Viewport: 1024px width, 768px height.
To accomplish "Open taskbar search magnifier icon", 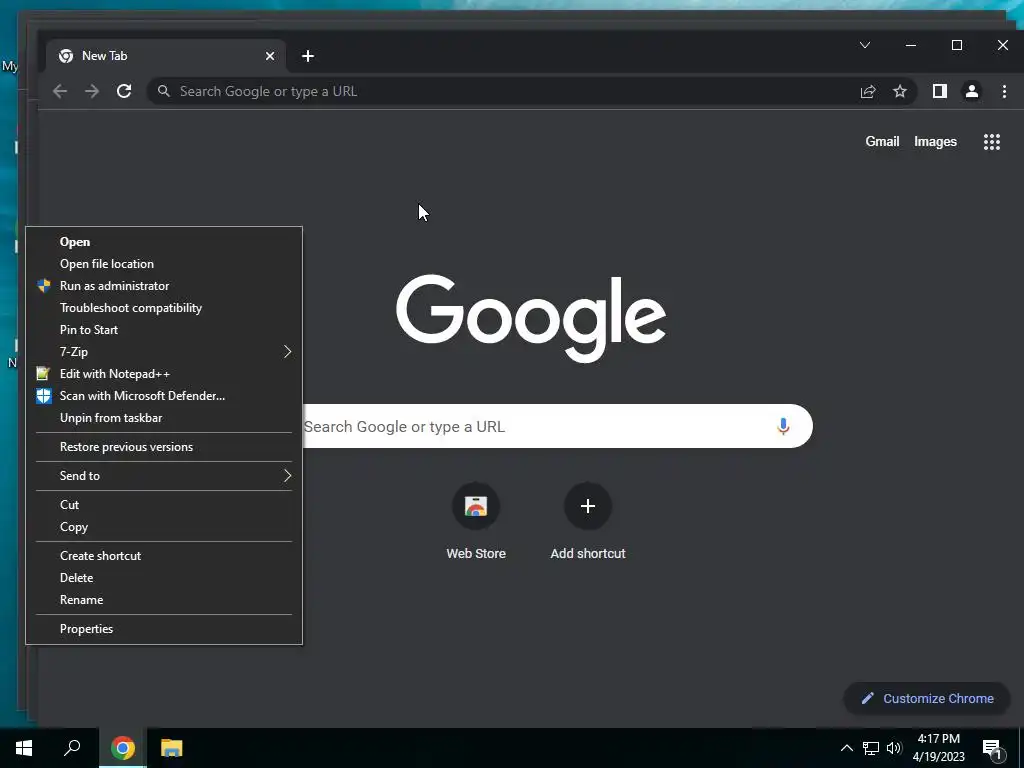I will click(72, 748).
